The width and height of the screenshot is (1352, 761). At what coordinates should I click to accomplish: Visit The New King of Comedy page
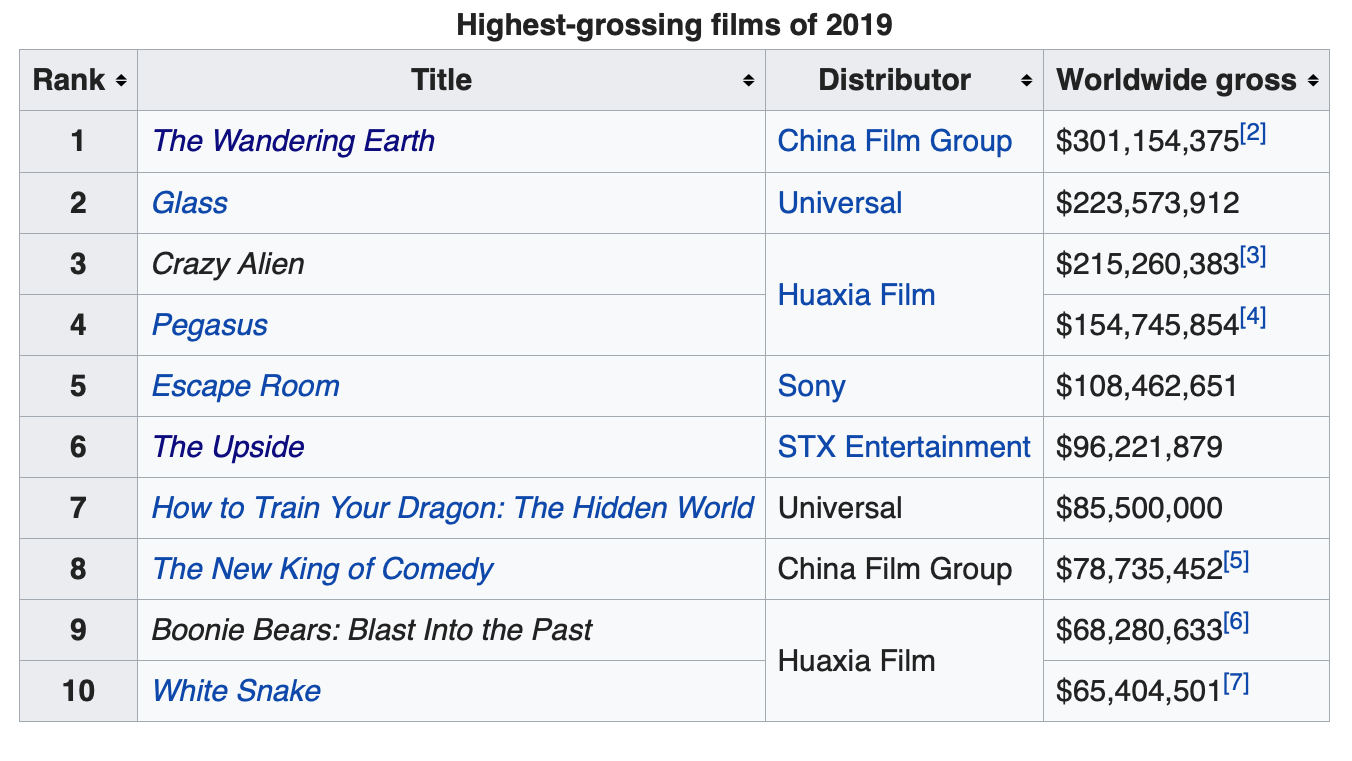pos(322,569)
